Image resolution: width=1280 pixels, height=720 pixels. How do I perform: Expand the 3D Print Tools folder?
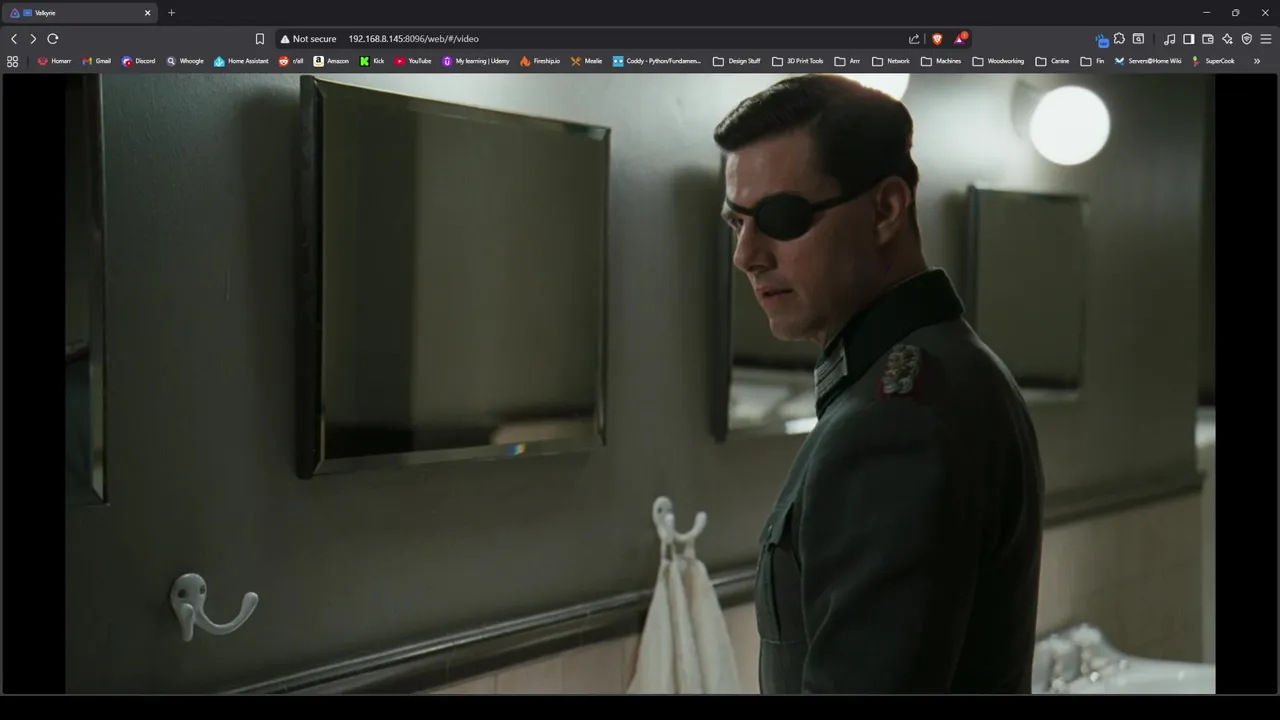[798, 61]
